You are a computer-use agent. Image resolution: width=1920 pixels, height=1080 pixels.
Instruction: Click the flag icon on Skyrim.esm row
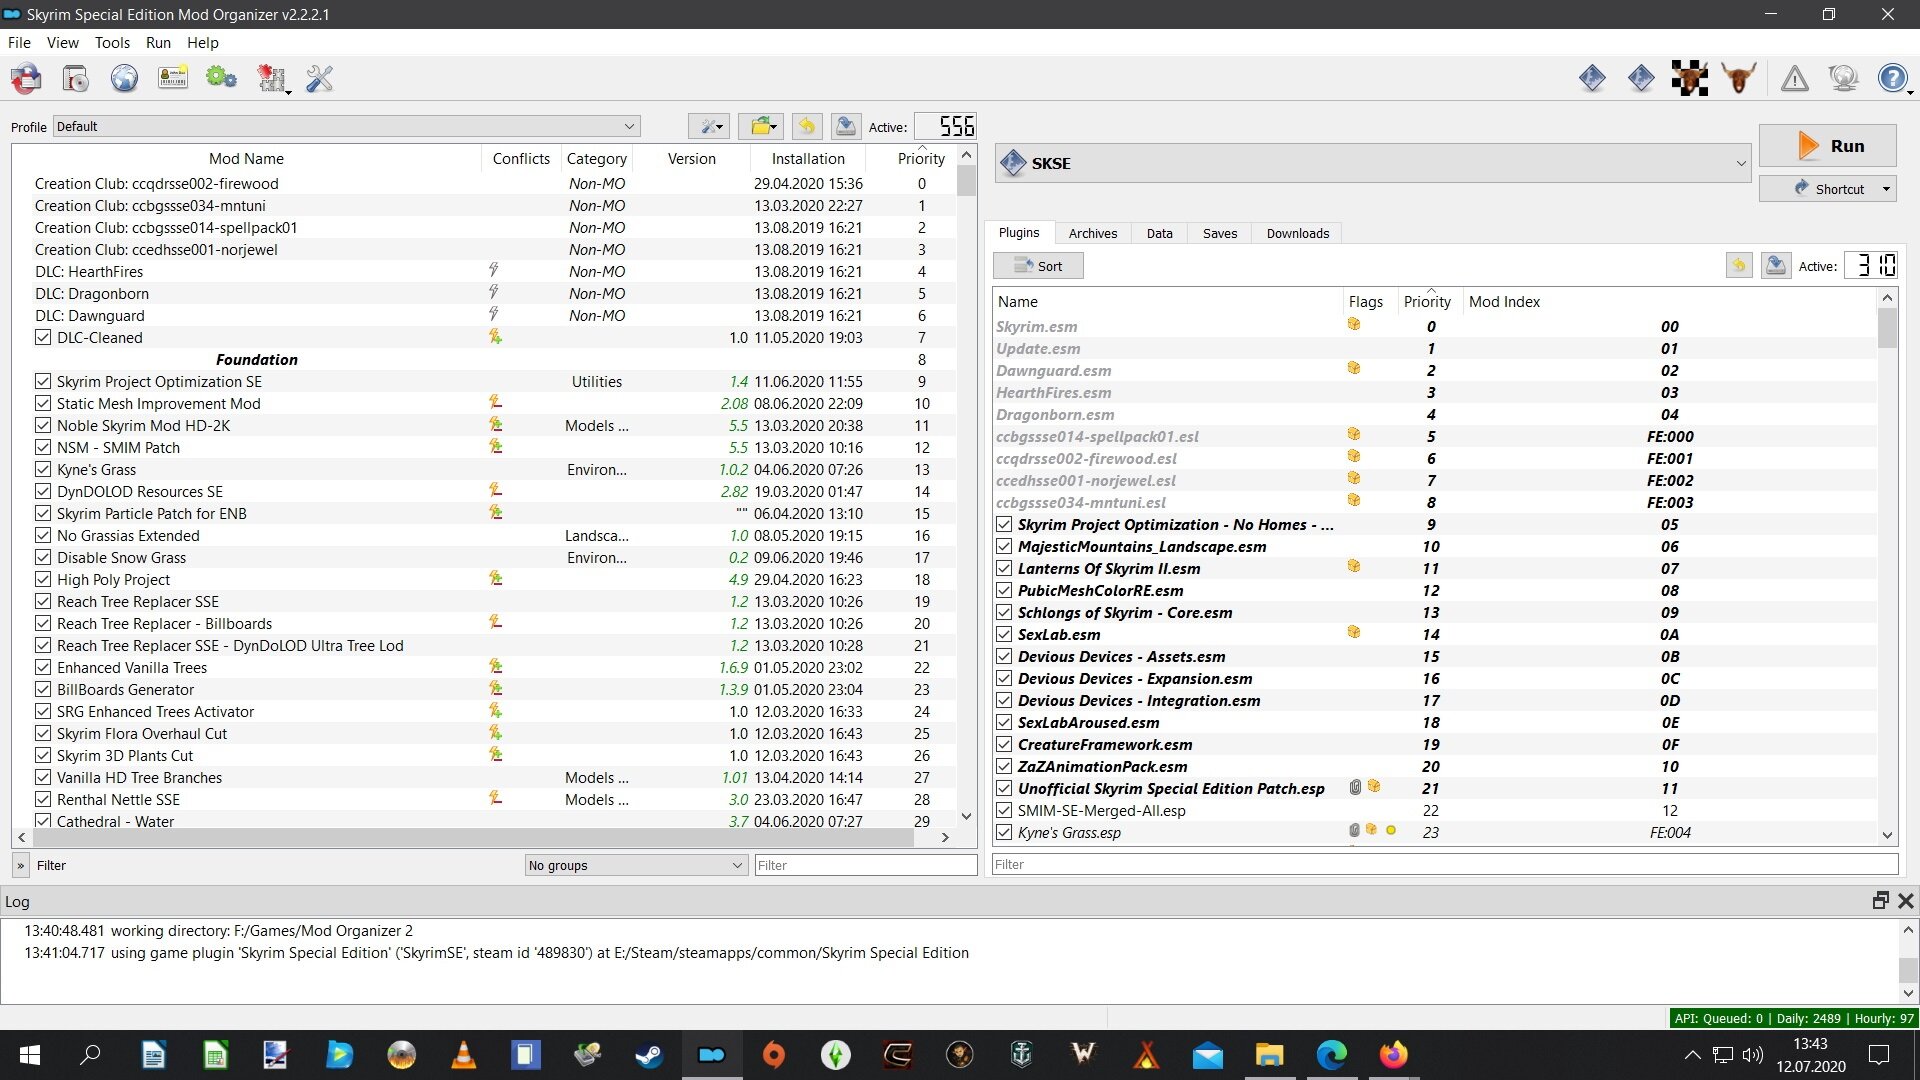pos(1353,324)
